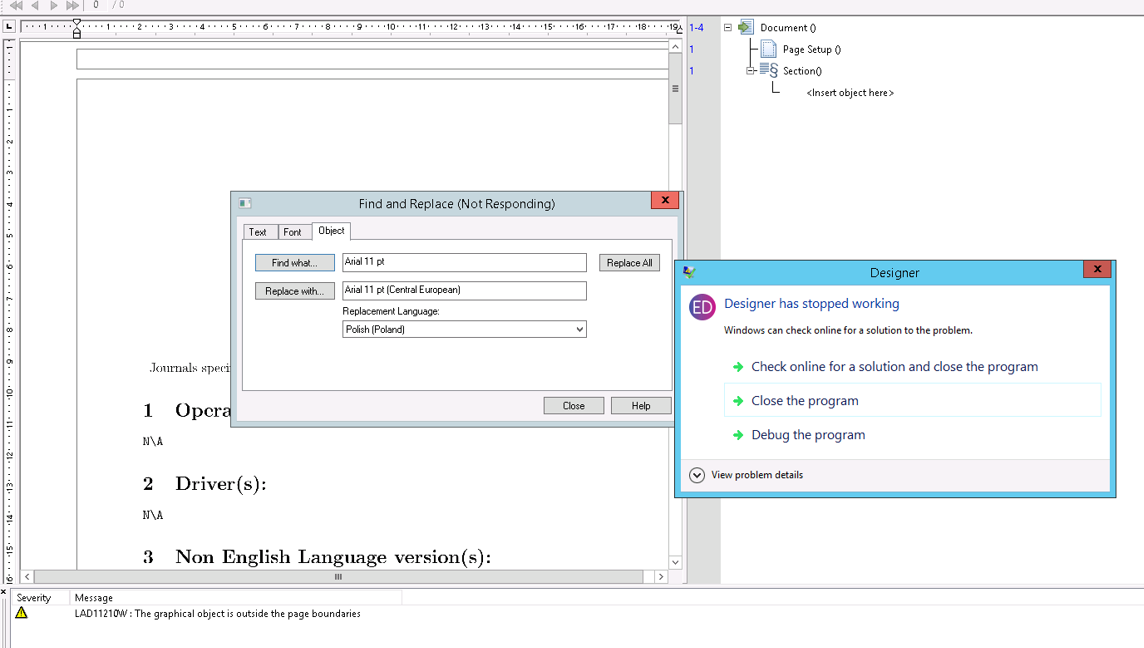Switch to the Text tab
1144x648 pixels.
[259, 231]
